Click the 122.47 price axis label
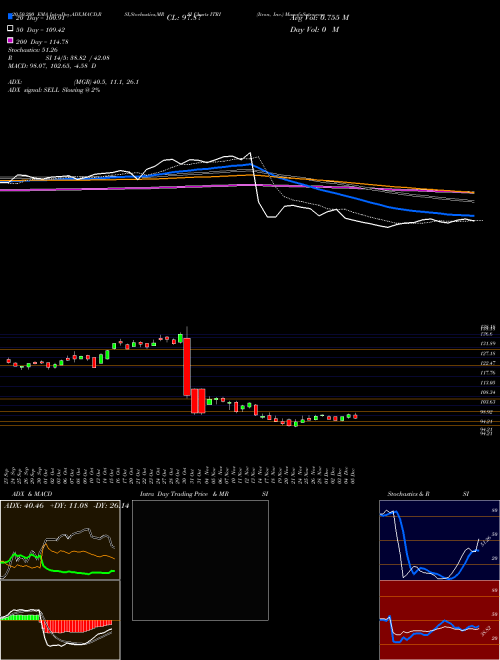500x660 pixels. [488, 363]
